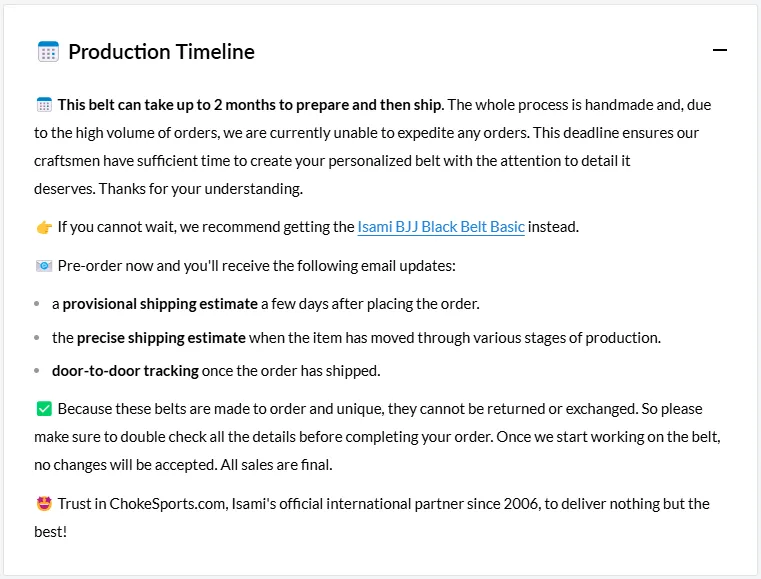Image resolution: width=761 pixels, height=579 pixels.
Task: Click the star-eyes smiley emoji icon
Action: [44, 504]
